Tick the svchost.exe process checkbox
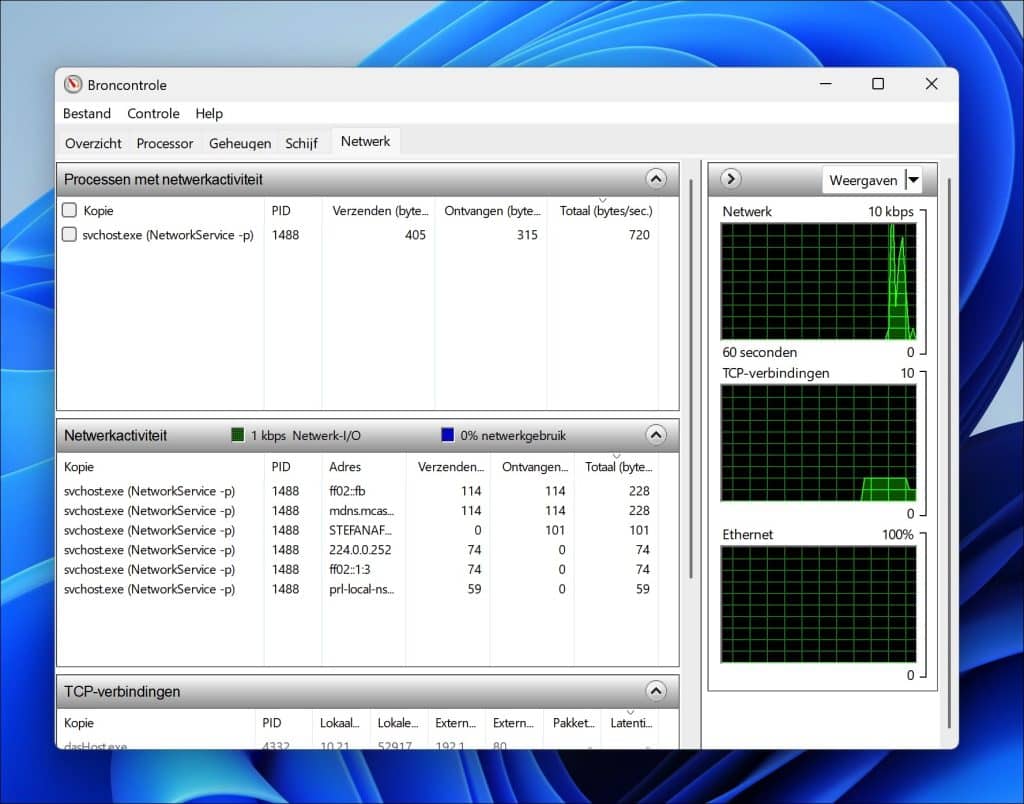Screen dimensions: 1024x804 point(69,235)
